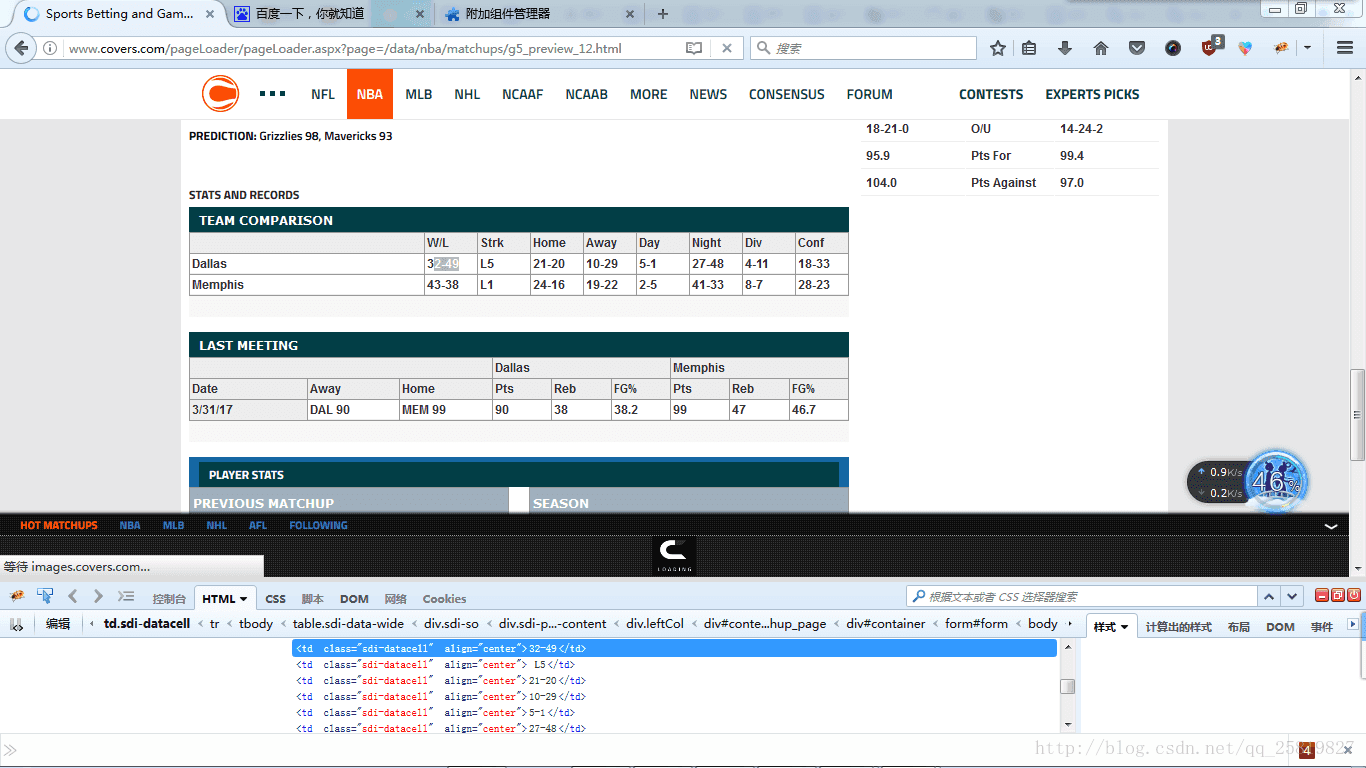The width and height of the screenshot is (1366, 768).
Task: Click the URL address field
Action: (374, 48)
